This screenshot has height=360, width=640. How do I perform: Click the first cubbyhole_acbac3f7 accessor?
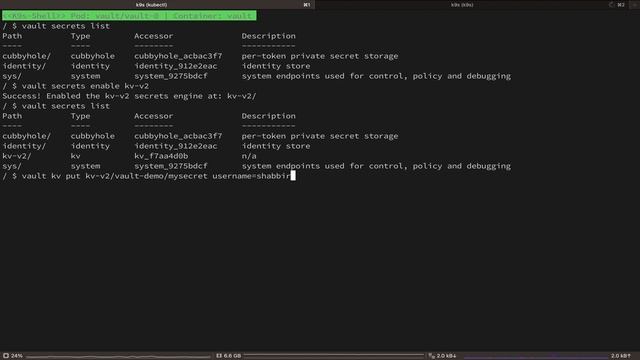tap(178, 56)
